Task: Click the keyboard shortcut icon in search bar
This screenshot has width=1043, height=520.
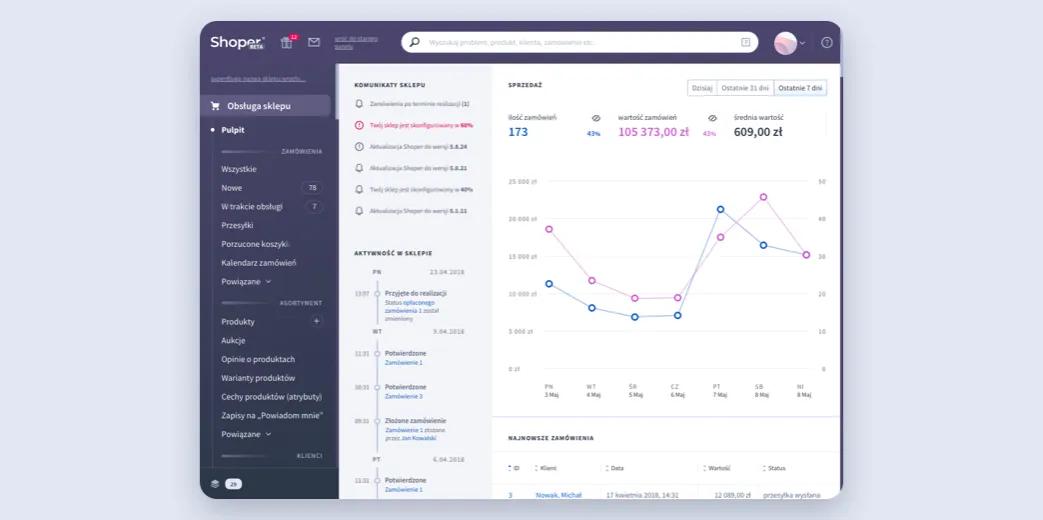Action: (745, 42)
